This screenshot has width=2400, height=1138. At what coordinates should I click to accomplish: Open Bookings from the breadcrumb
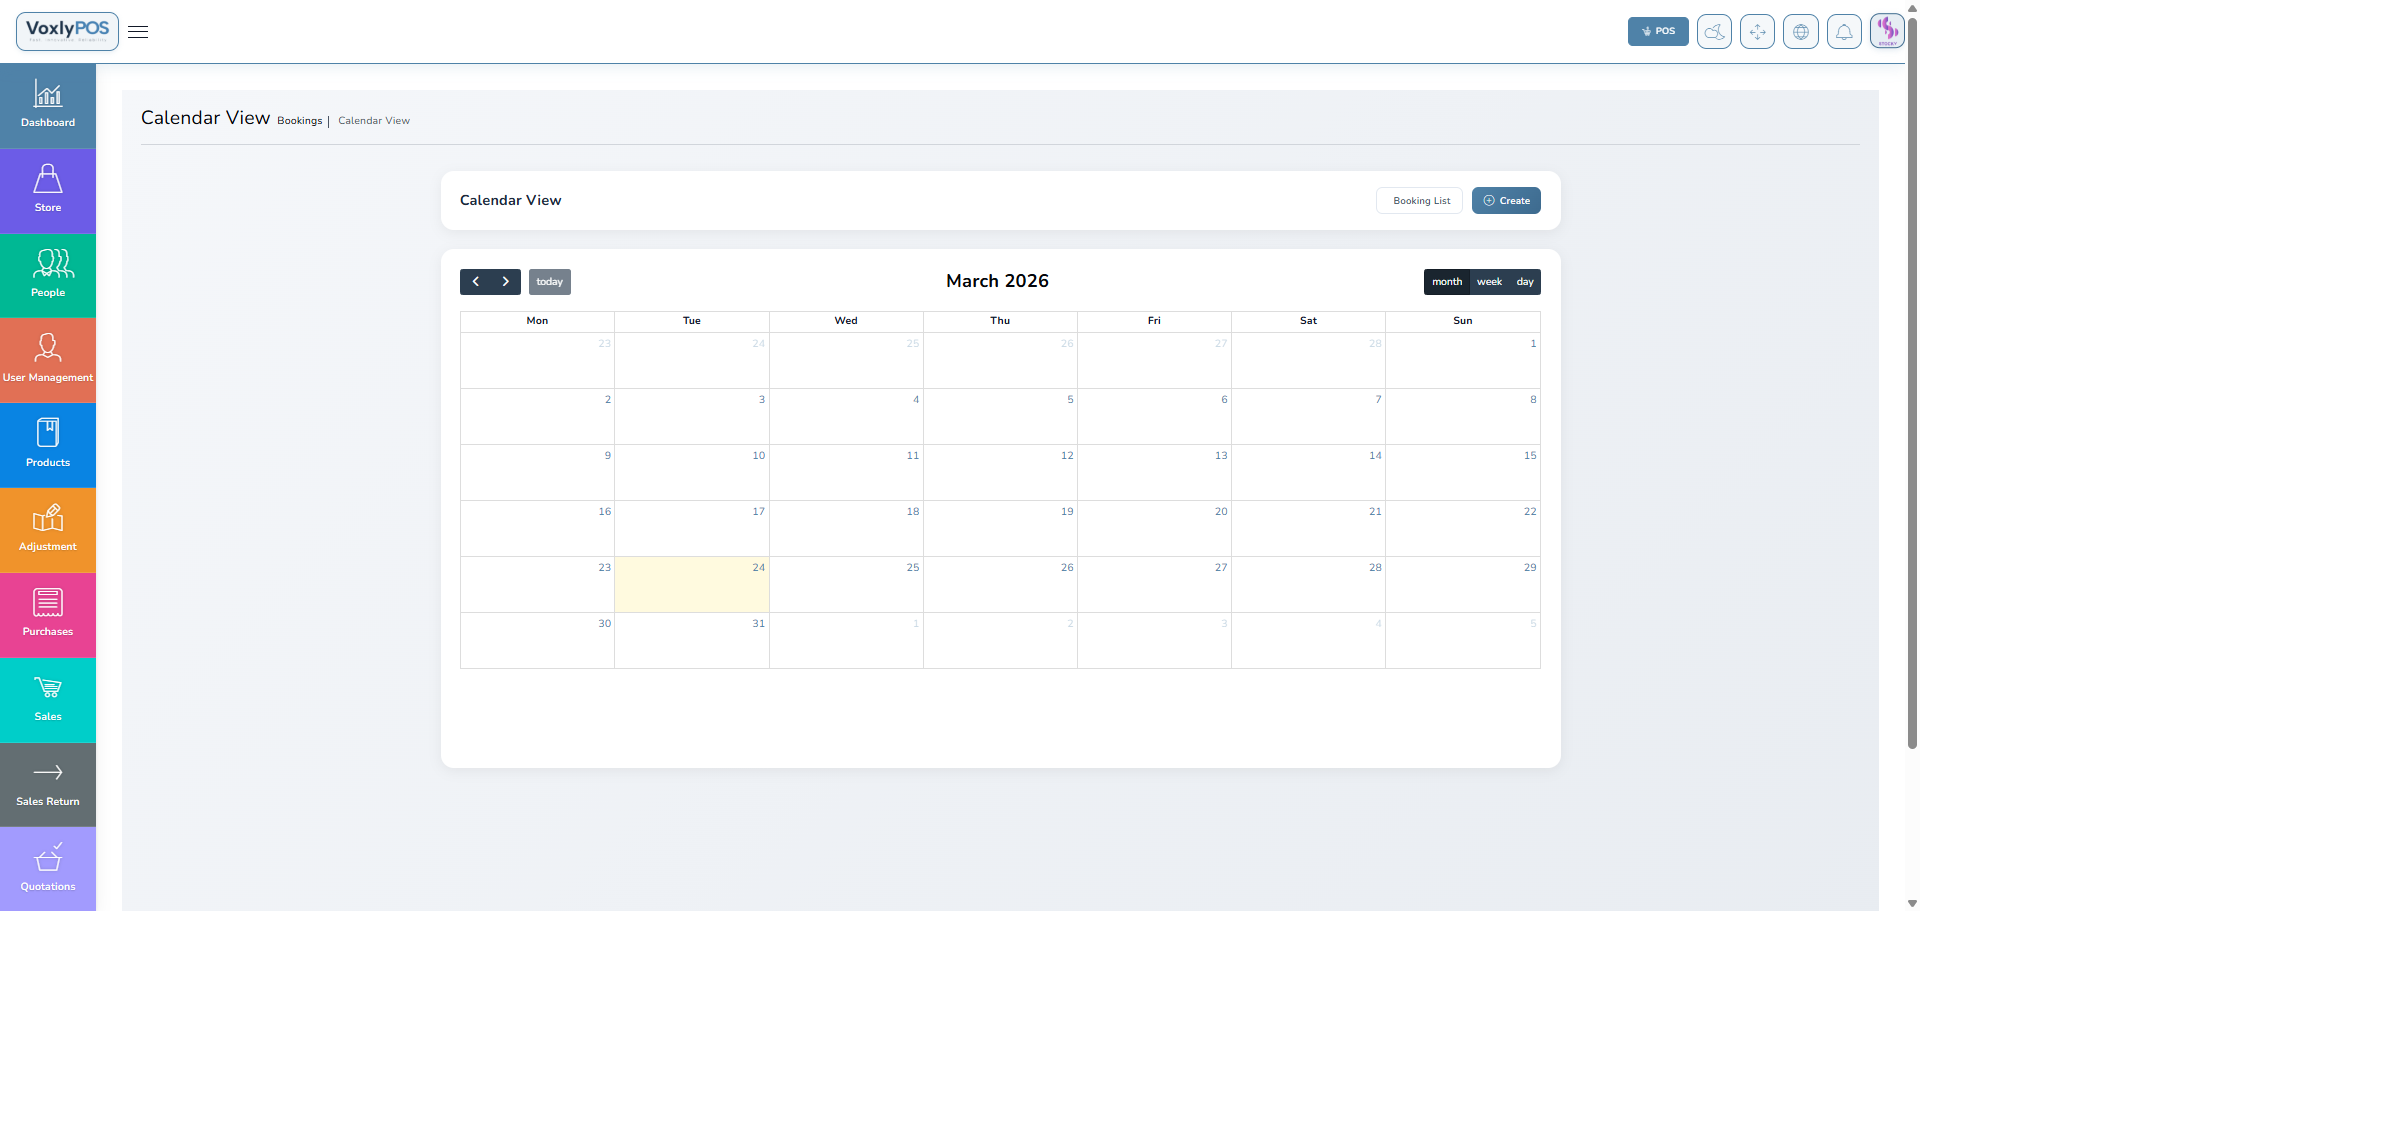pyautogui.click(x=300, y=120)
